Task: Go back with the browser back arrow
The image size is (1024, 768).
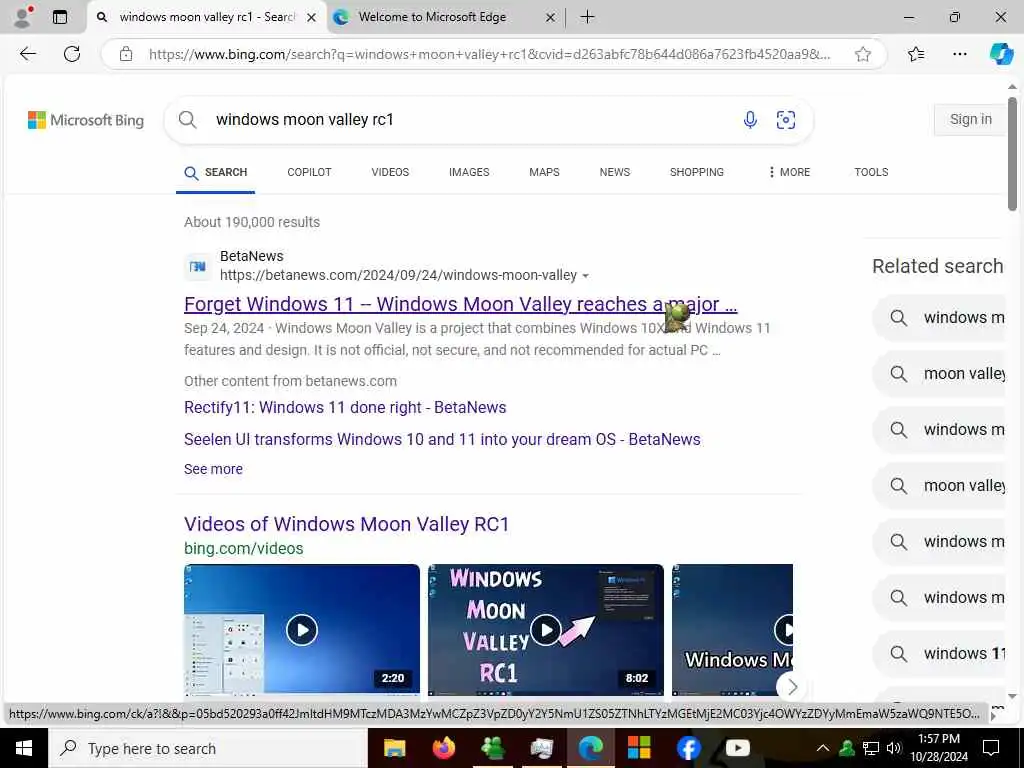Action: click(27, 54)
